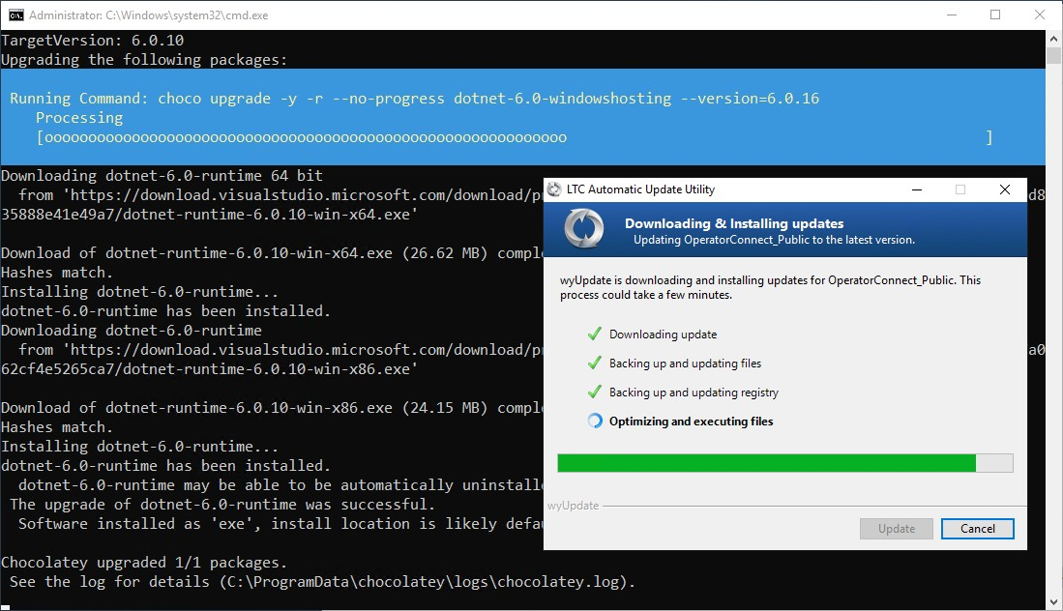Screen dimensions: 1063x611
Task: Click the wyUpdate label at the dialog bottom
Action: pyautogui.click(x=573, y=506)
